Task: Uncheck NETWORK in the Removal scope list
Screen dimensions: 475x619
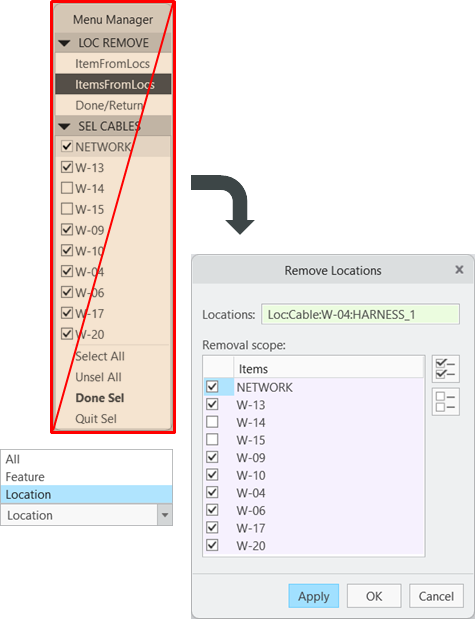Action: (212, 386)
